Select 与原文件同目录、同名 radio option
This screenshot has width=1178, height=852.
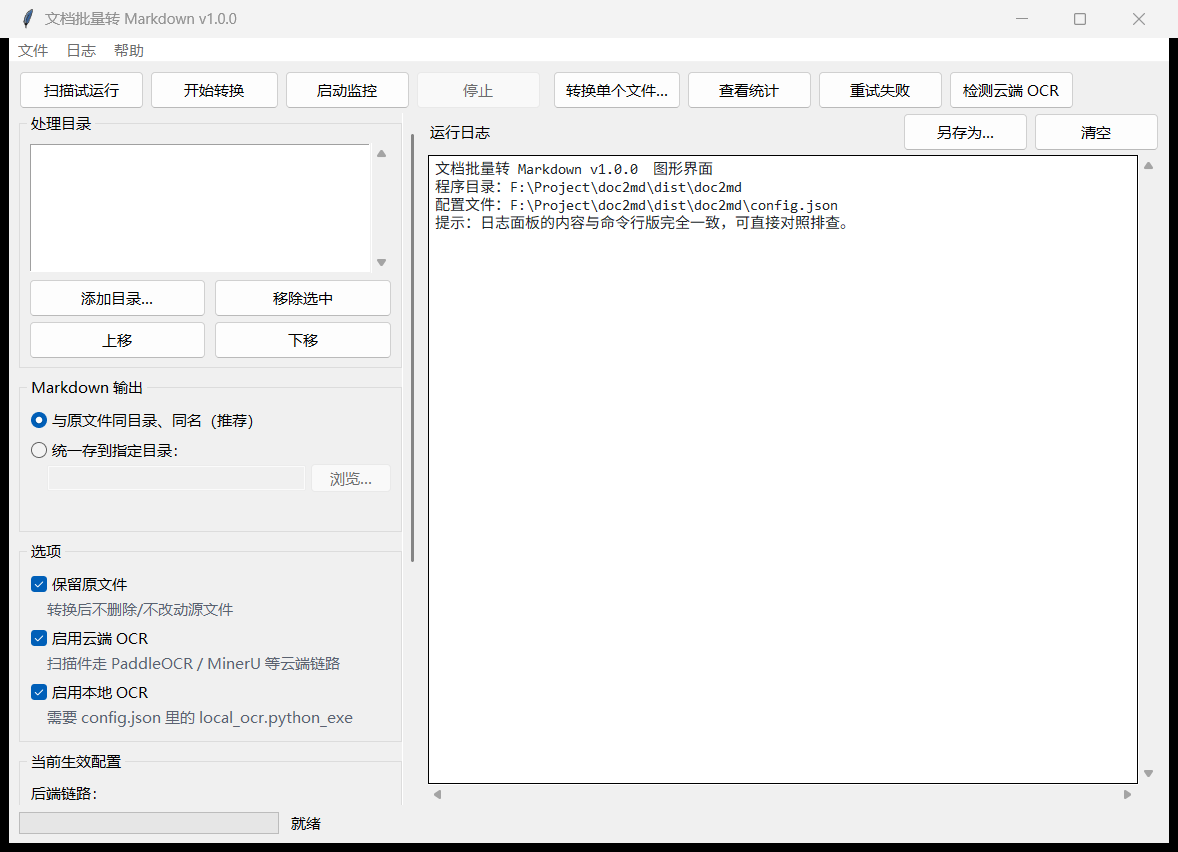click(143, 420)
